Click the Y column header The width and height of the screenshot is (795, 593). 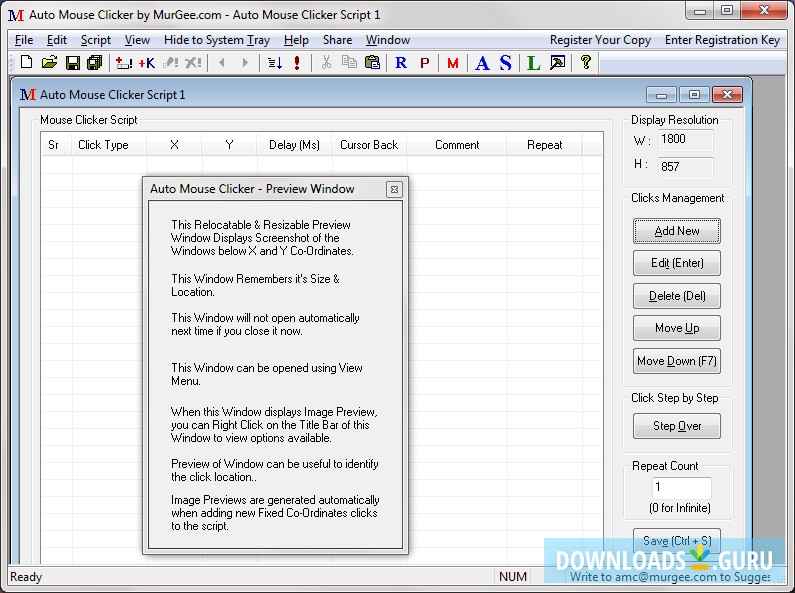(x=229, y=145)
